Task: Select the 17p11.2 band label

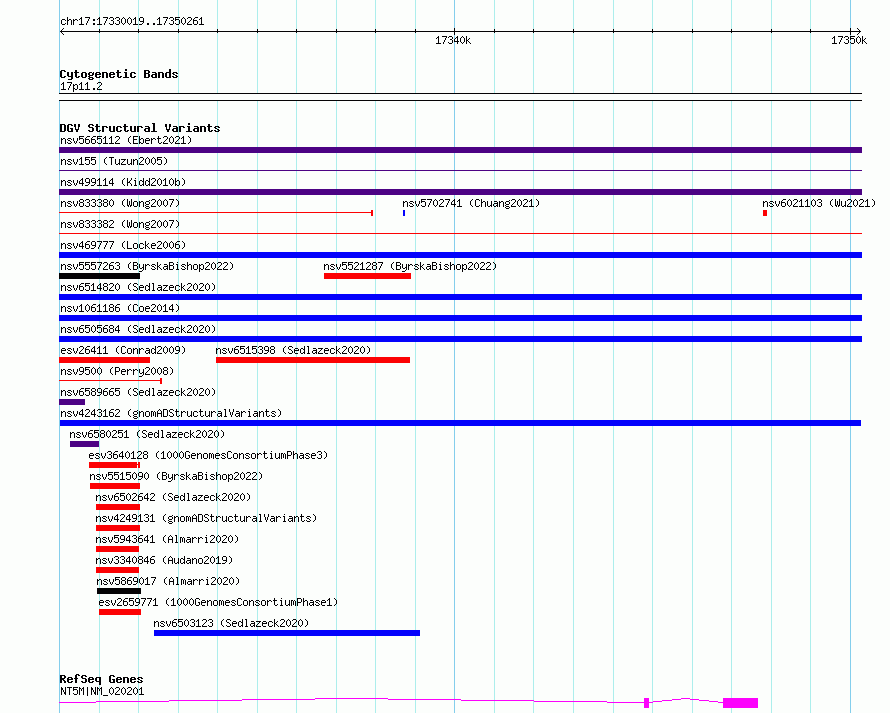Action: coord(81,86)
